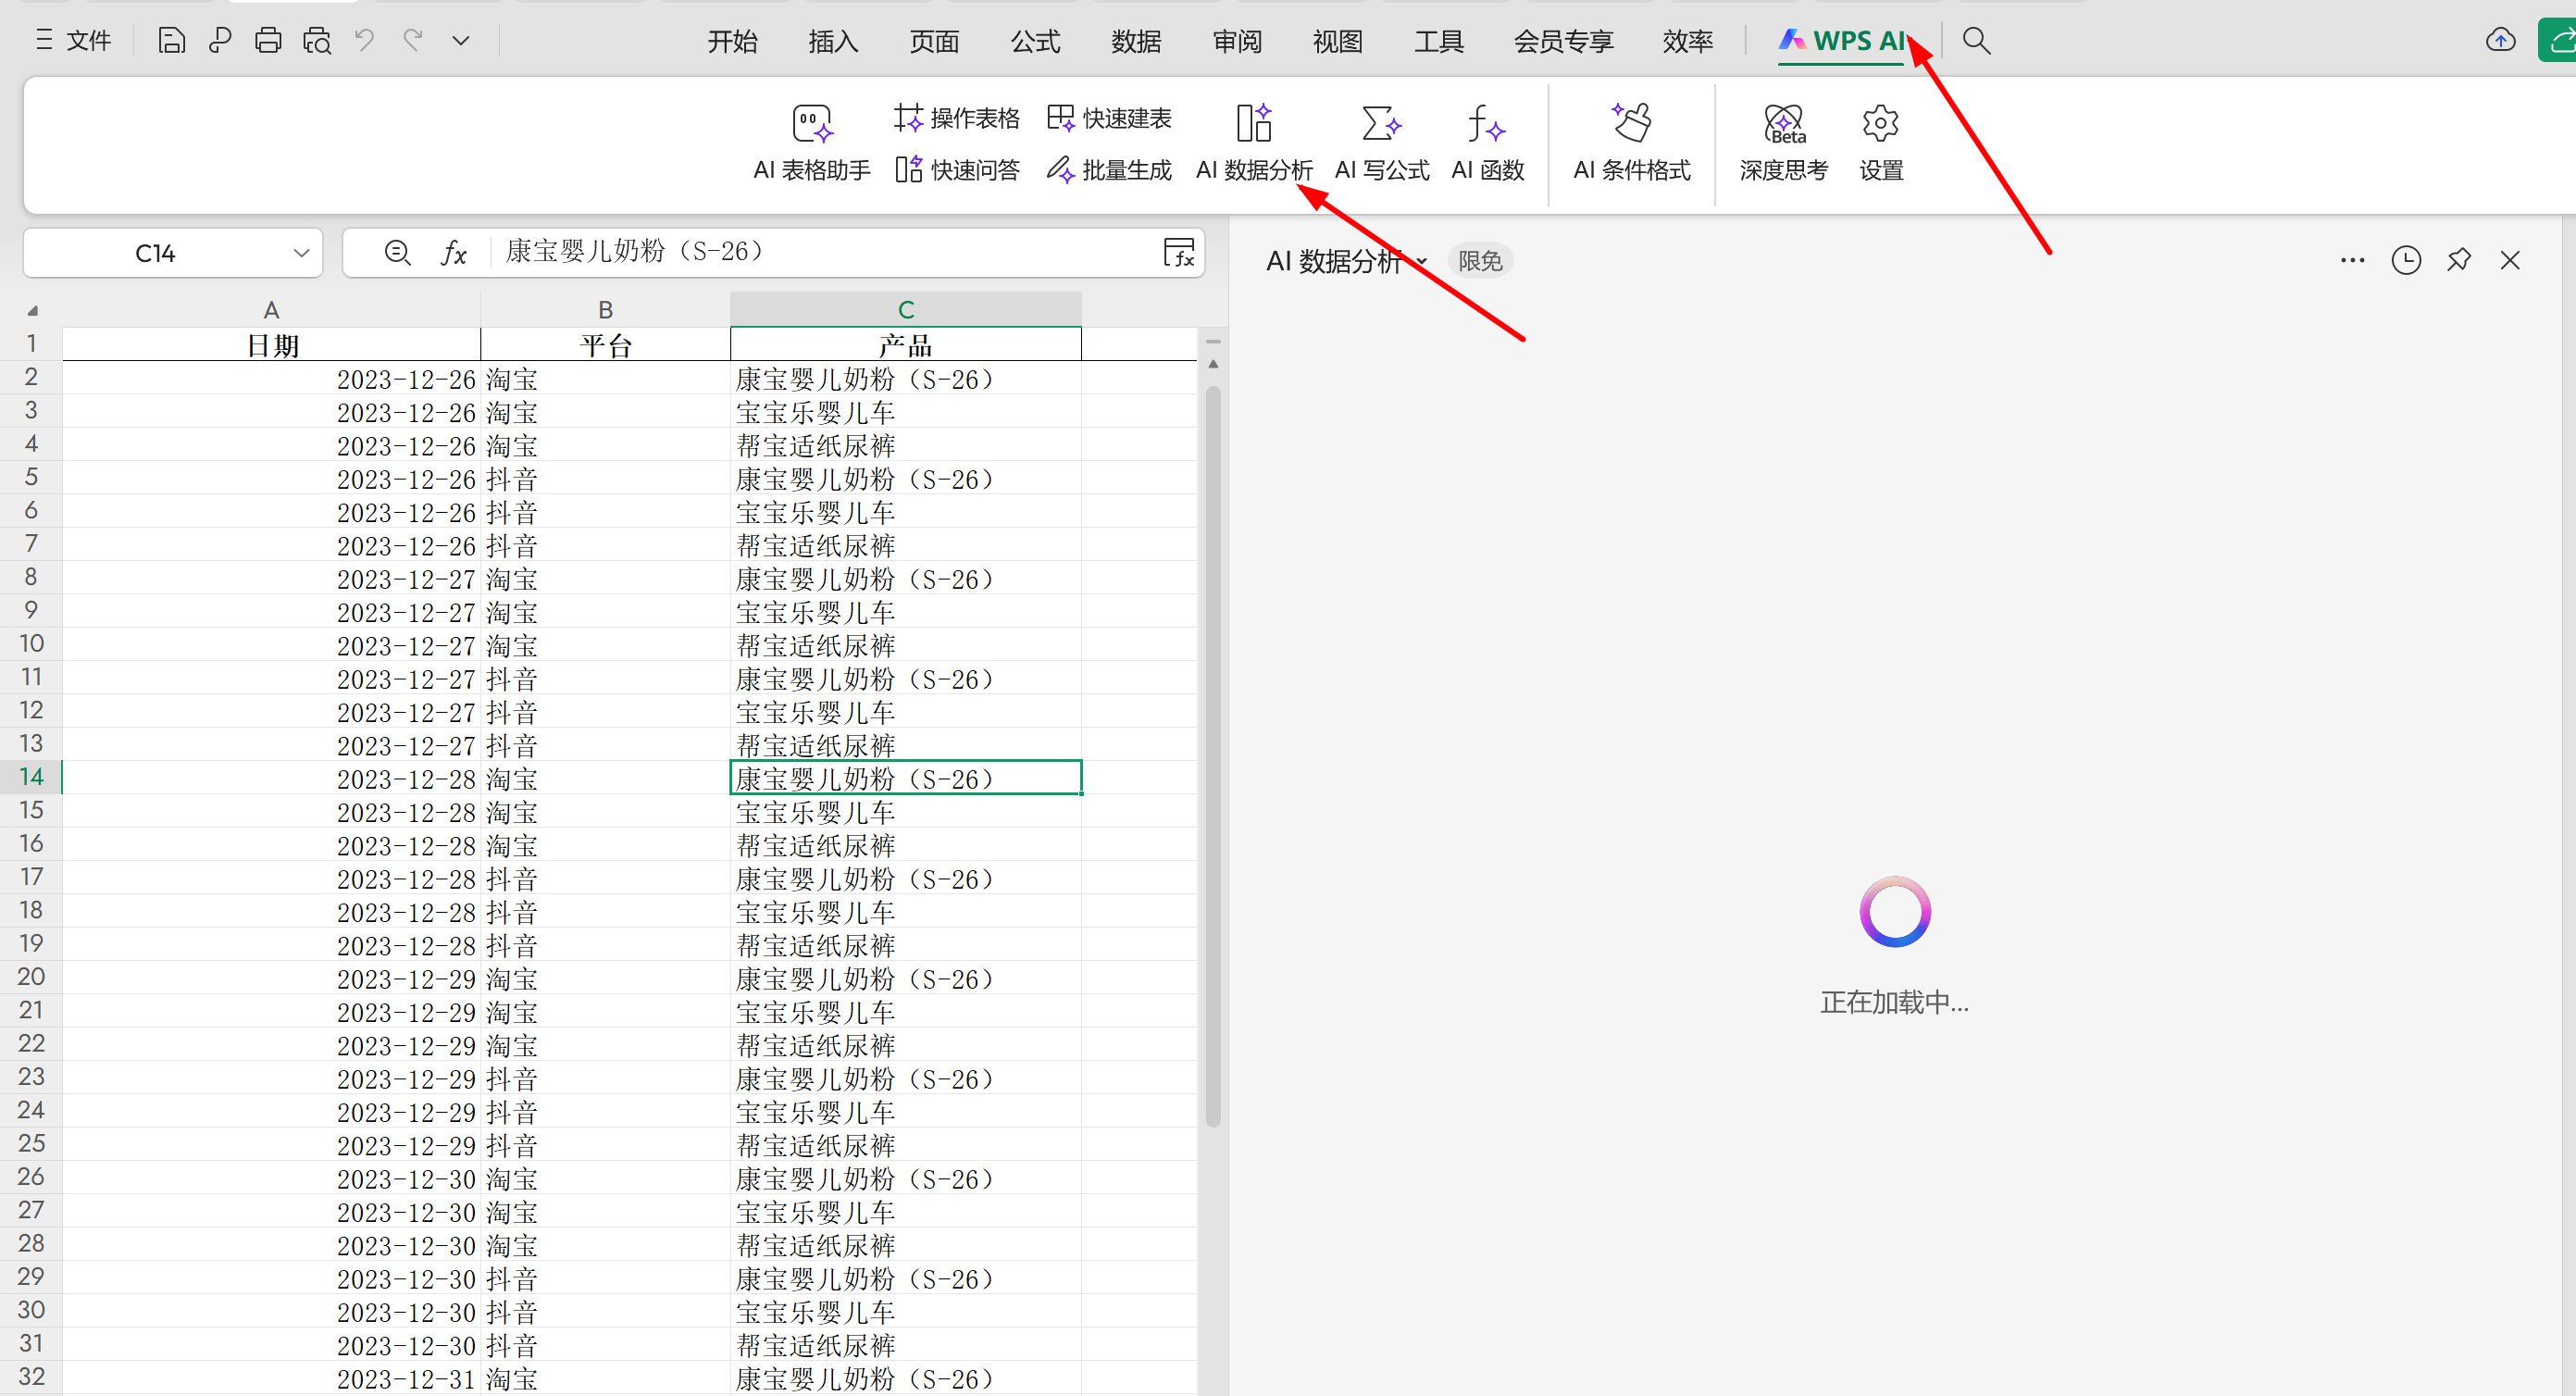Screen dimensions: 2576x1396
Task: Open the AI 设置 gear icon
Action: coord(1880,124)
